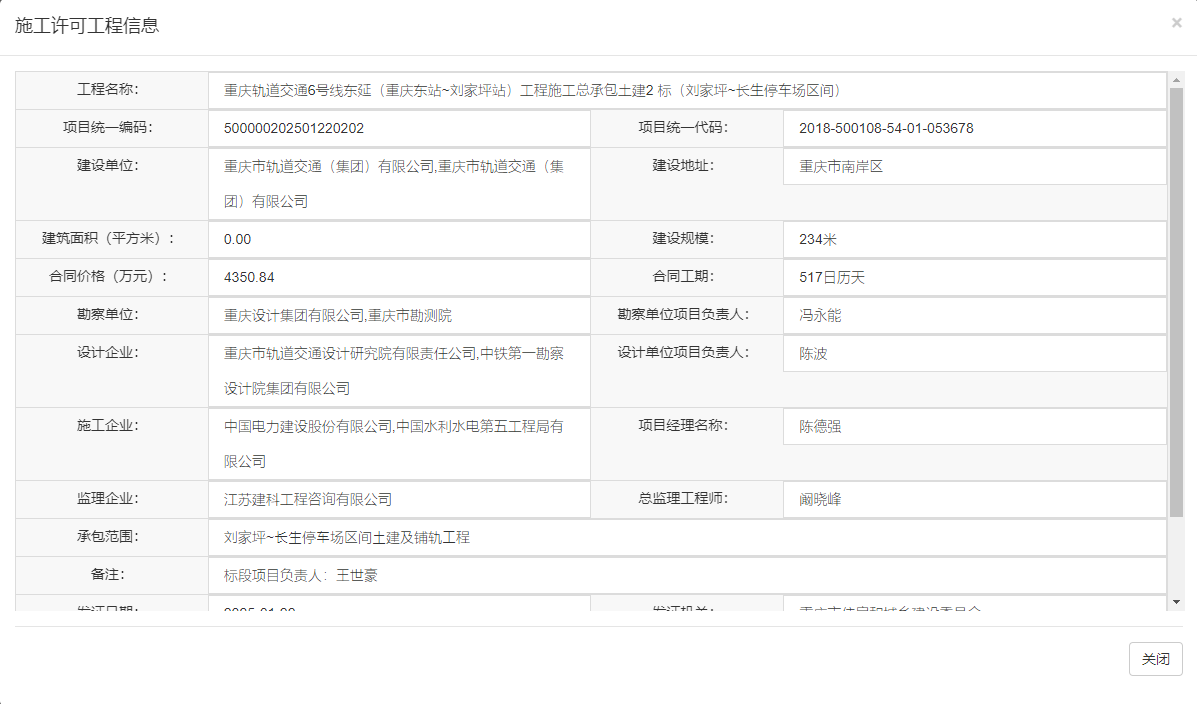Click the scrollbar up arrow
This screenshot has height=704, width=1197.
coord(1176,79)
